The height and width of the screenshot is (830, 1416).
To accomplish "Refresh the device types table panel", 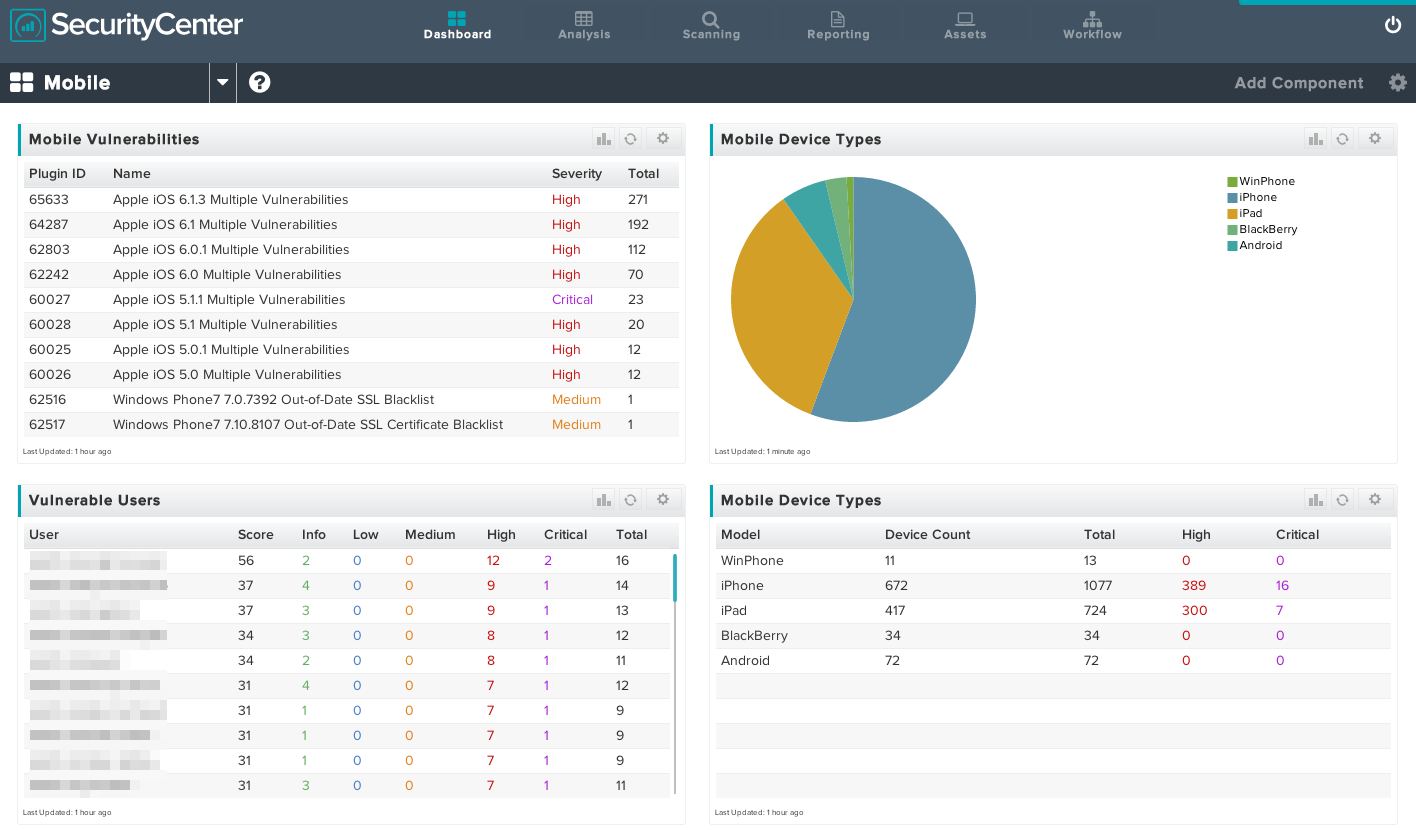I will [x=1342, y=500].
